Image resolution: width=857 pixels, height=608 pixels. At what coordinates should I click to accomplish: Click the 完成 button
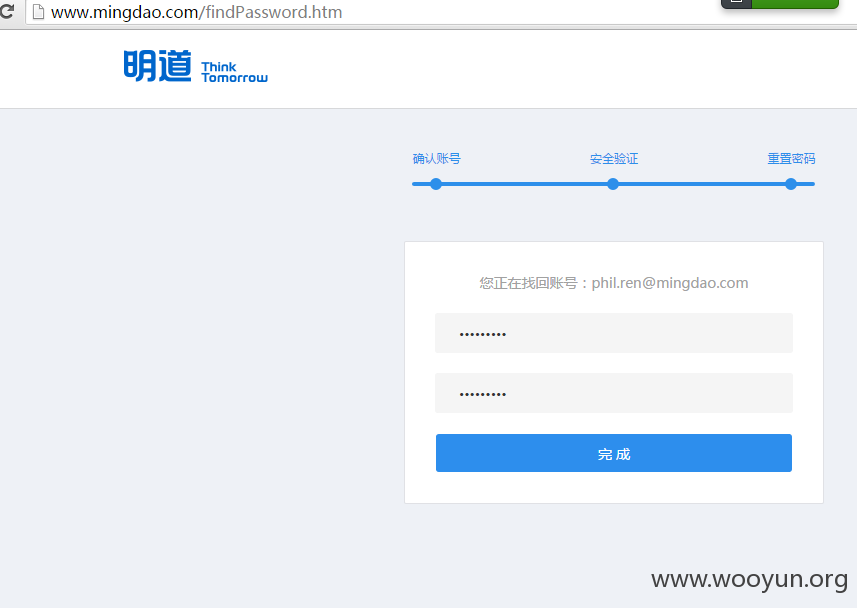click(614, 453)
